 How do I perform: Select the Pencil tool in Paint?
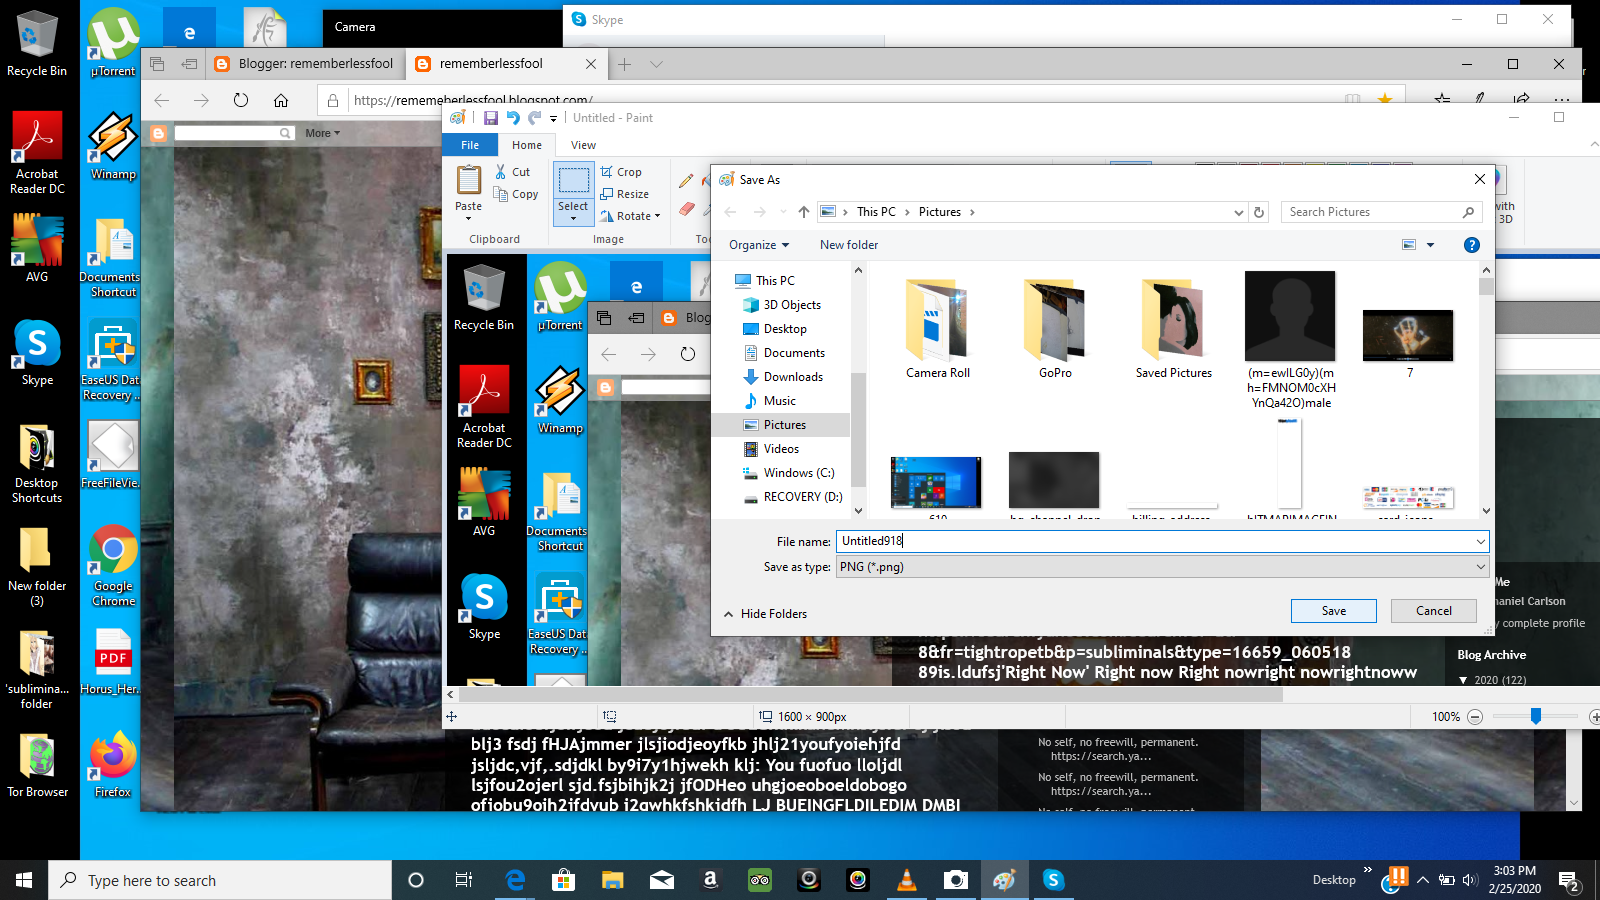pyautogui.click(x=686, y=181)
